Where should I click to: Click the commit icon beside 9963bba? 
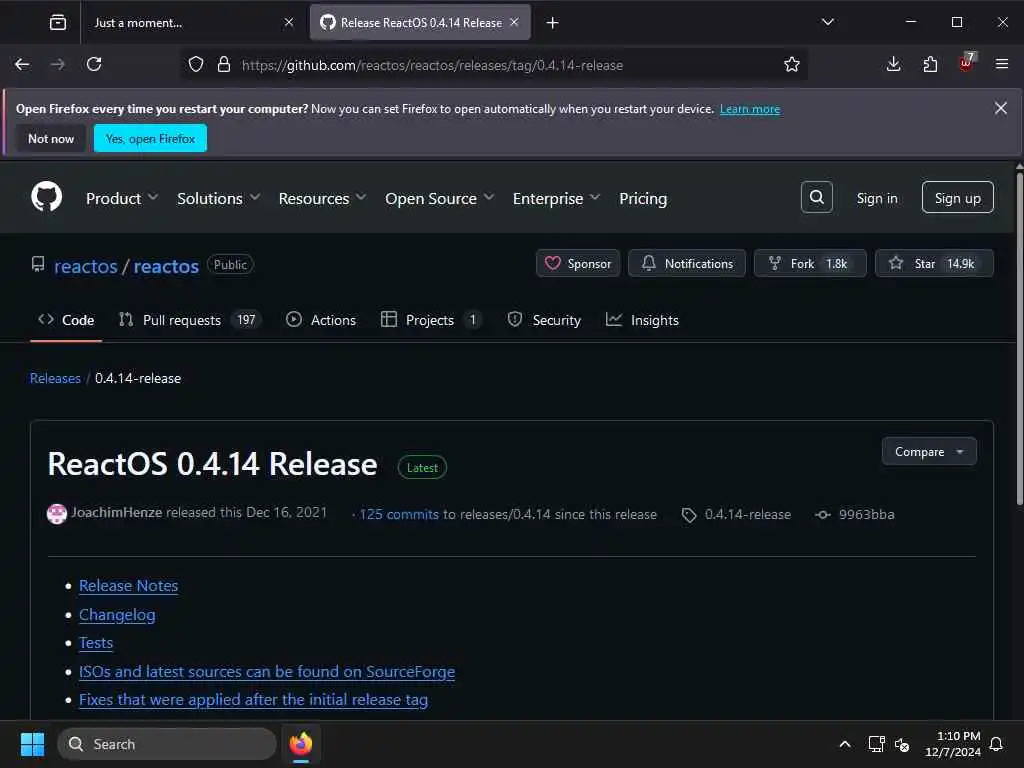tap(822, 515)
